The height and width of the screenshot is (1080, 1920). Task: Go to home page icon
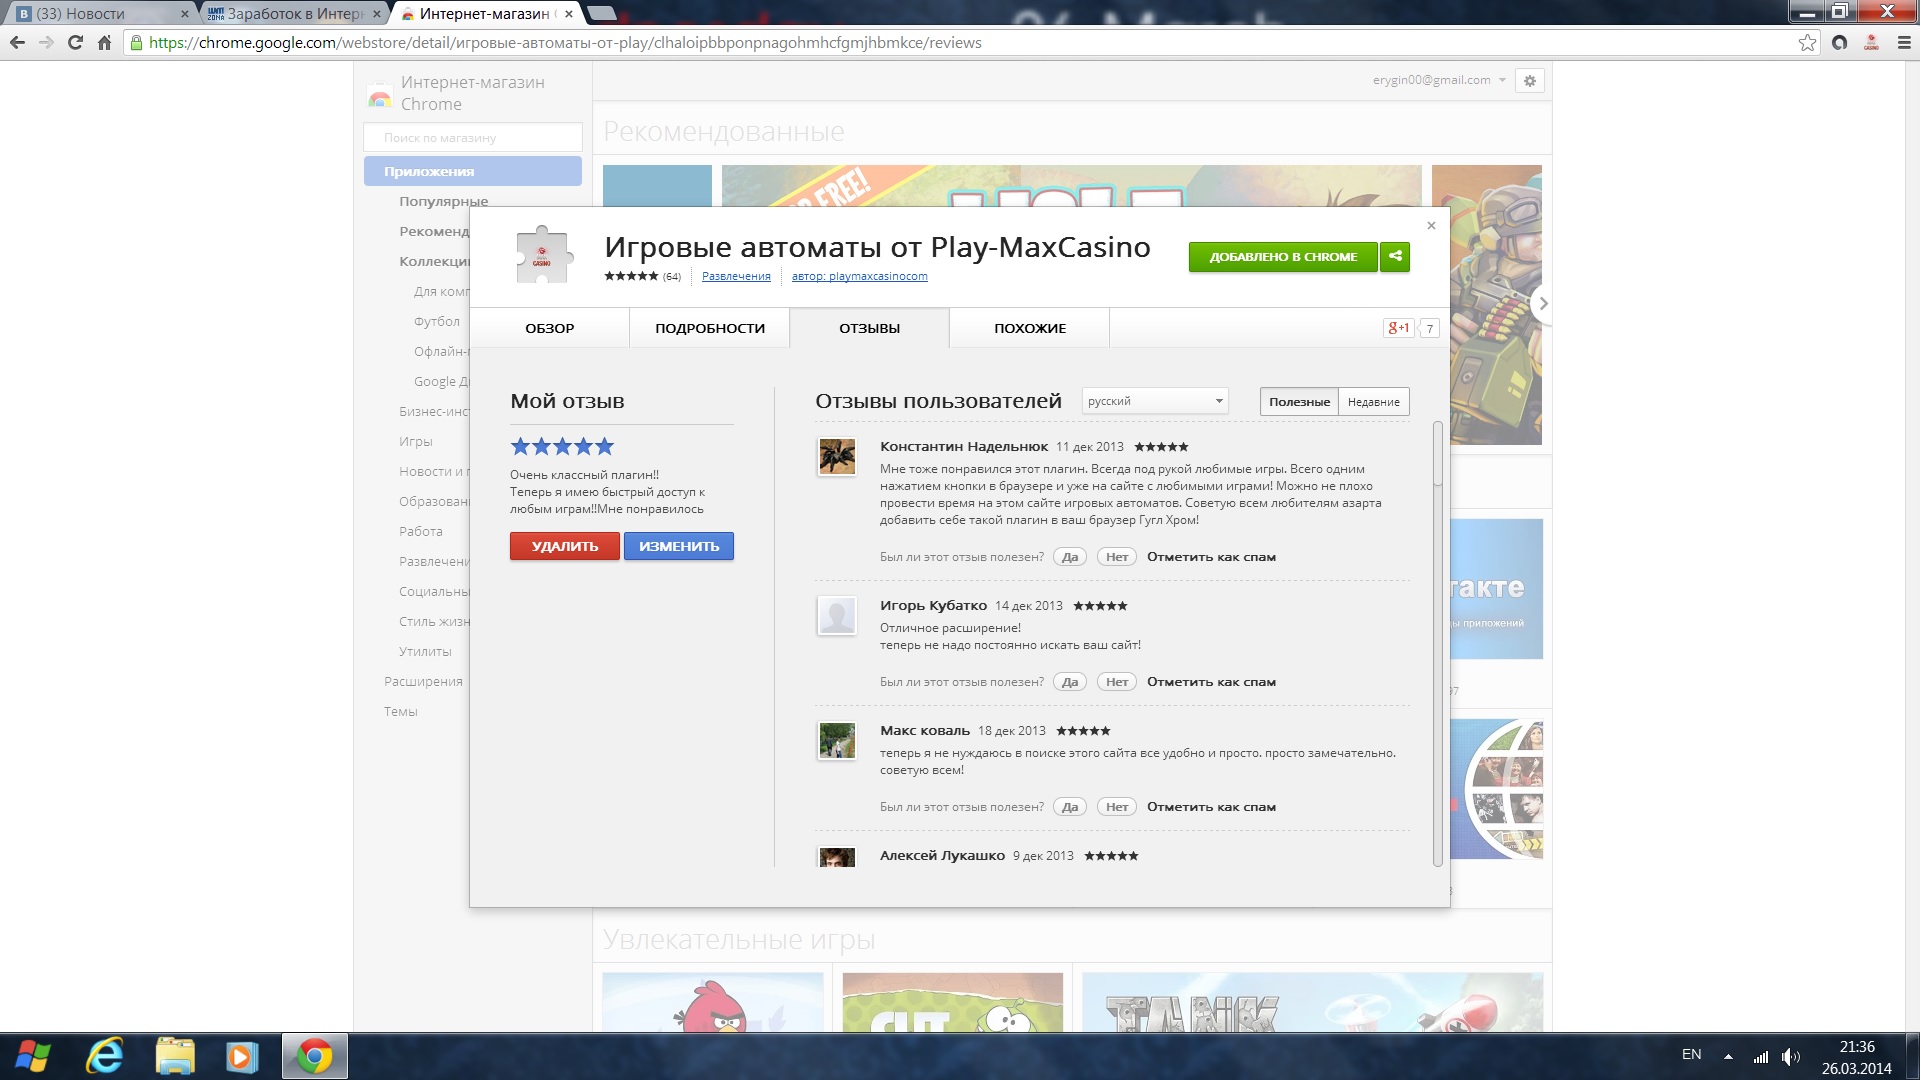click(104, 43)
